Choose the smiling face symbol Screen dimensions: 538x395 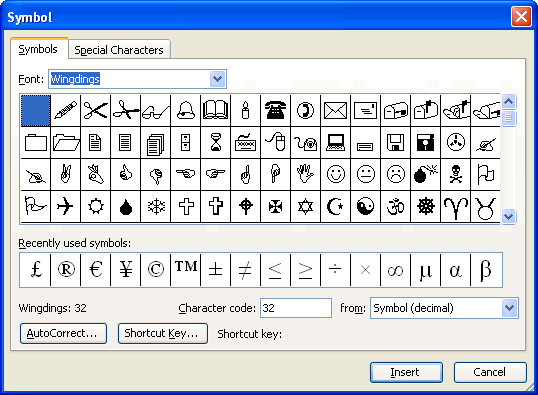(x=336, y=174)
